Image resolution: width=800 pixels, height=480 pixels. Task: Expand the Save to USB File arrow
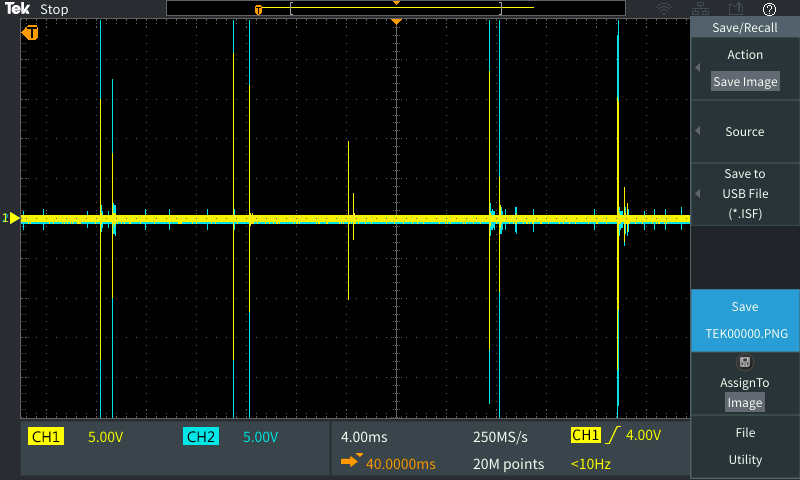697,194
